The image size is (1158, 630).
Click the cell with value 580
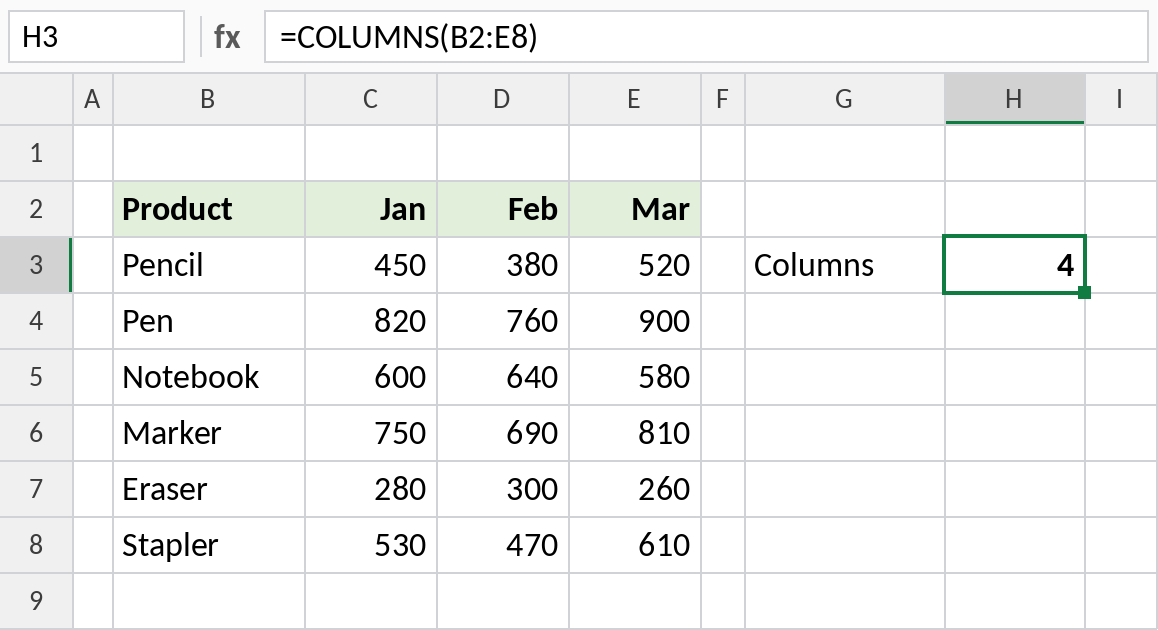tap(634, 377)
